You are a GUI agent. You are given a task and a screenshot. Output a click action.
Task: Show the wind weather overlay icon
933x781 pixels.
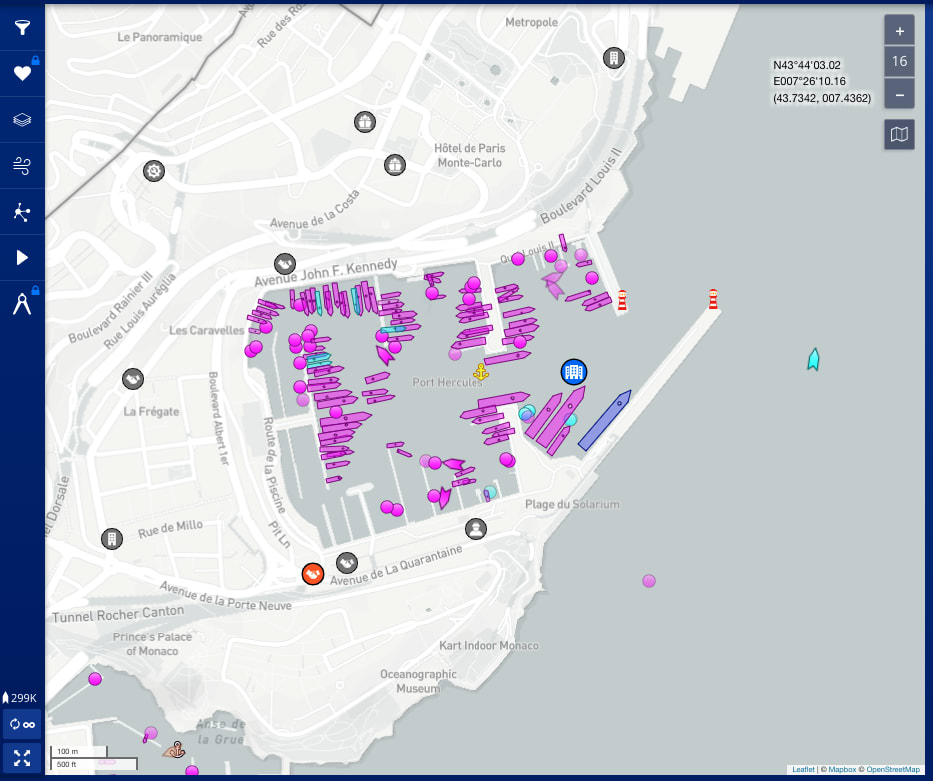coord(22,165)
